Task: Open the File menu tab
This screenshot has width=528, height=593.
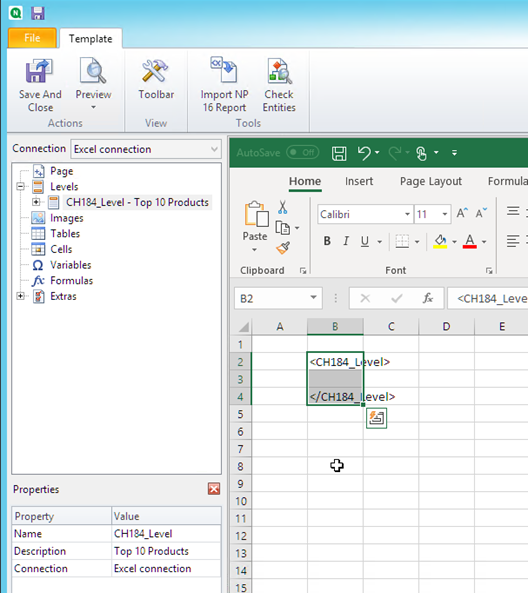Action: (32, 38)
